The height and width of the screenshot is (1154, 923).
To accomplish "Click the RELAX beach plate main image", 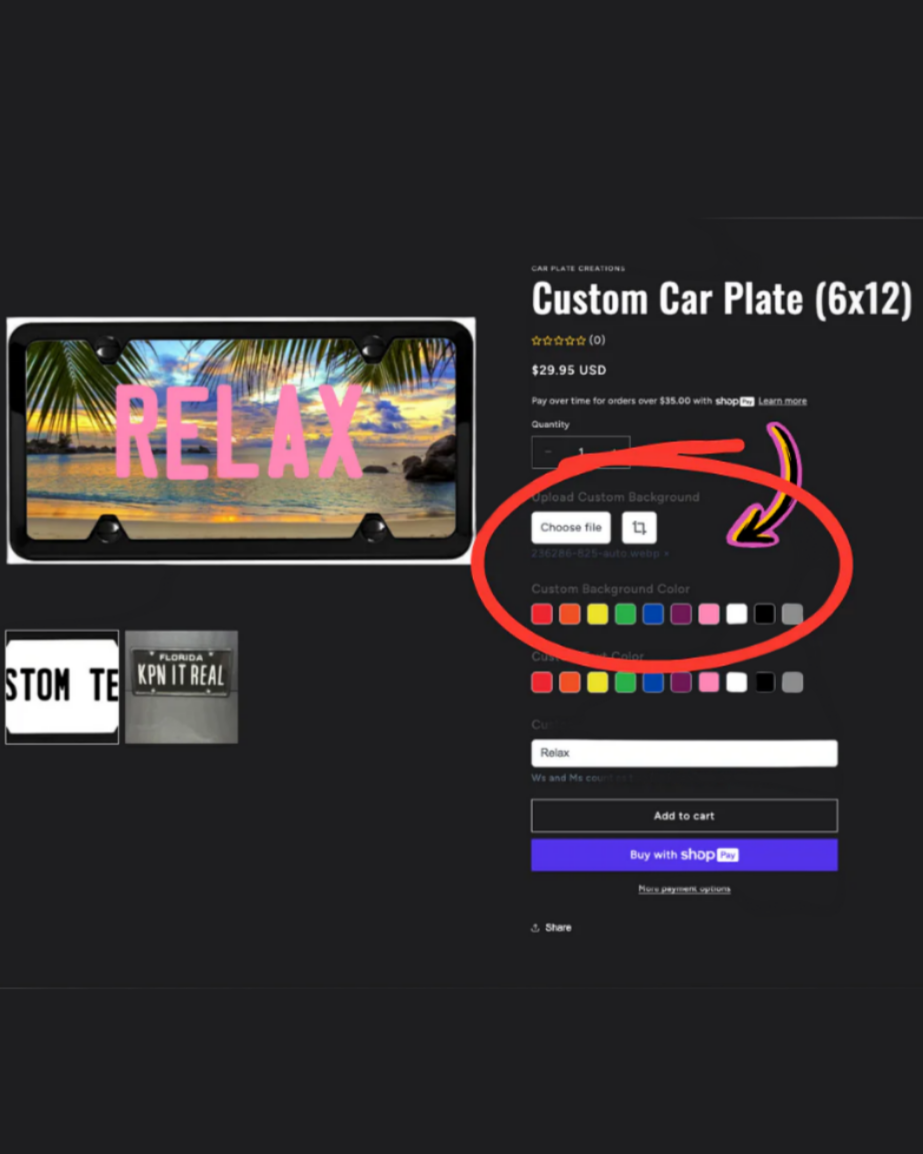I will point(240,440).
